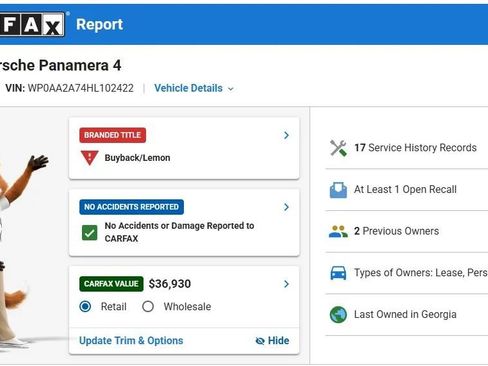This screenshot has height=366, width=488.
Task: Click the blue car Types of Owners icon
Action: [x=338, y=273]
